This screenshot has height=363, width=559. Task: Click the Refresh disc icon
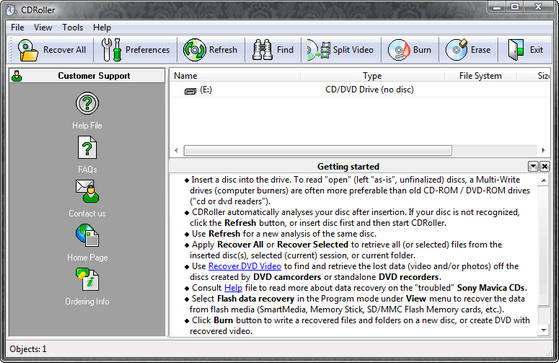pyautogui.click(x=194, y=50)
